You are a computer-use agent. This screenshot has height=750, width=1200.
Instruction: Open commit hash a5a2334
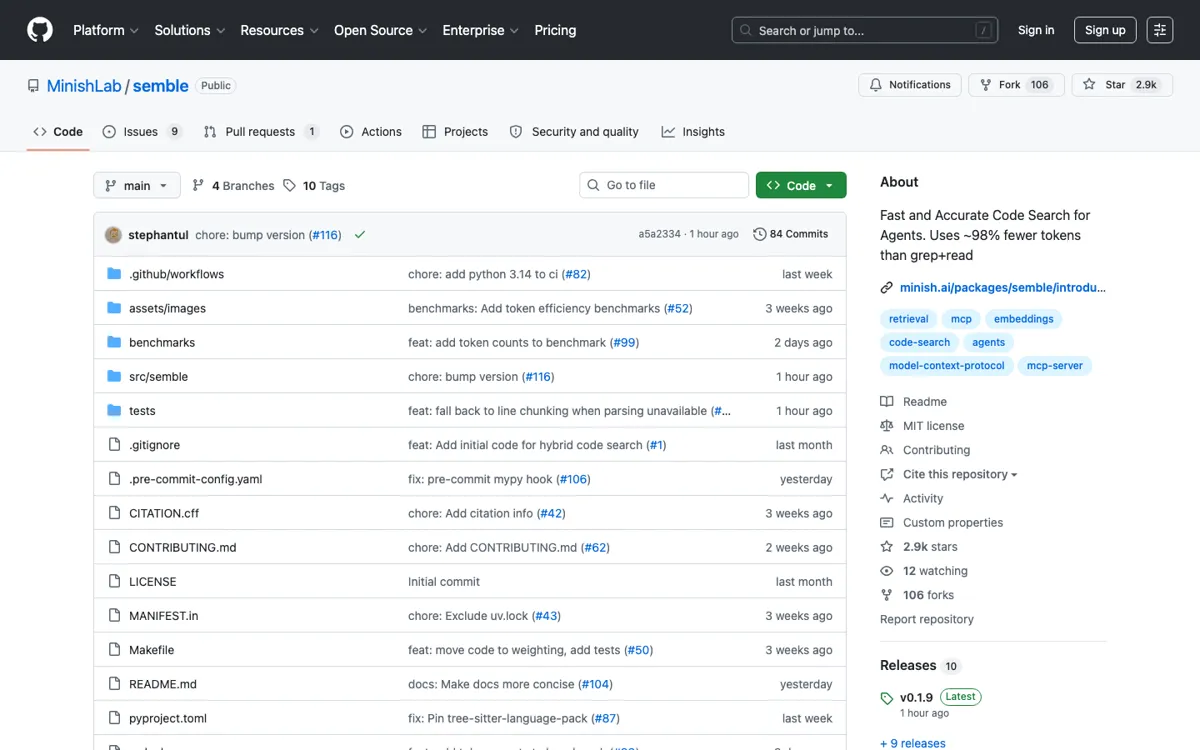pyautogui.click(x=660, y=234)
